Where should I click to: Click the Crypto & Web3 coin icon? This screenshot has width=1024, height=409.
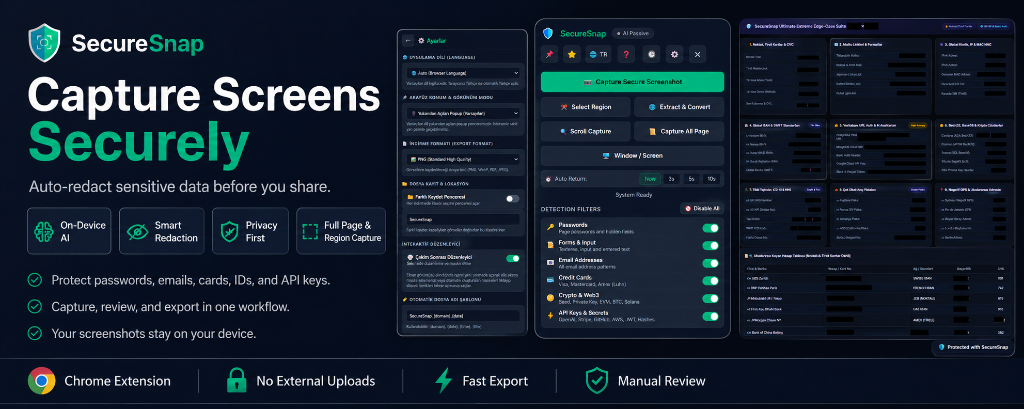[551, 299]
